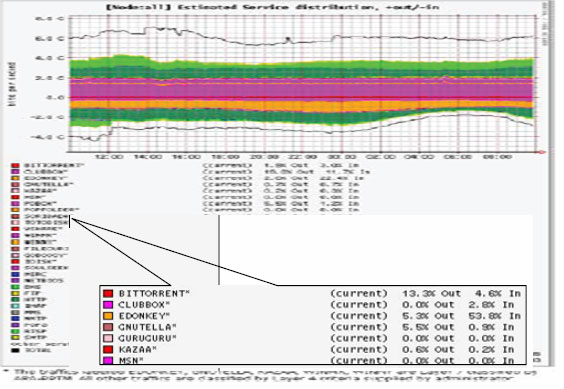The width and height of the screenshot is (564, 389).
Task: Click the KAZAA red swatch in the magnified legend
Action: (108, 349)
